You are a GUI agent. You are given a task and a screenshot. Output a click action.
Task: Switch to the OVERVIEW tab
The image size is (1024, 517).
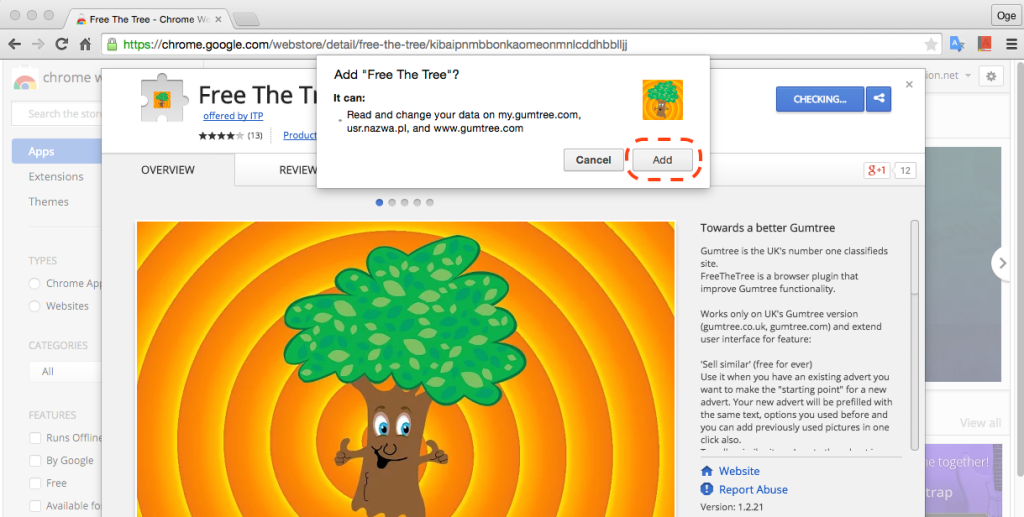tap(168, 170)
